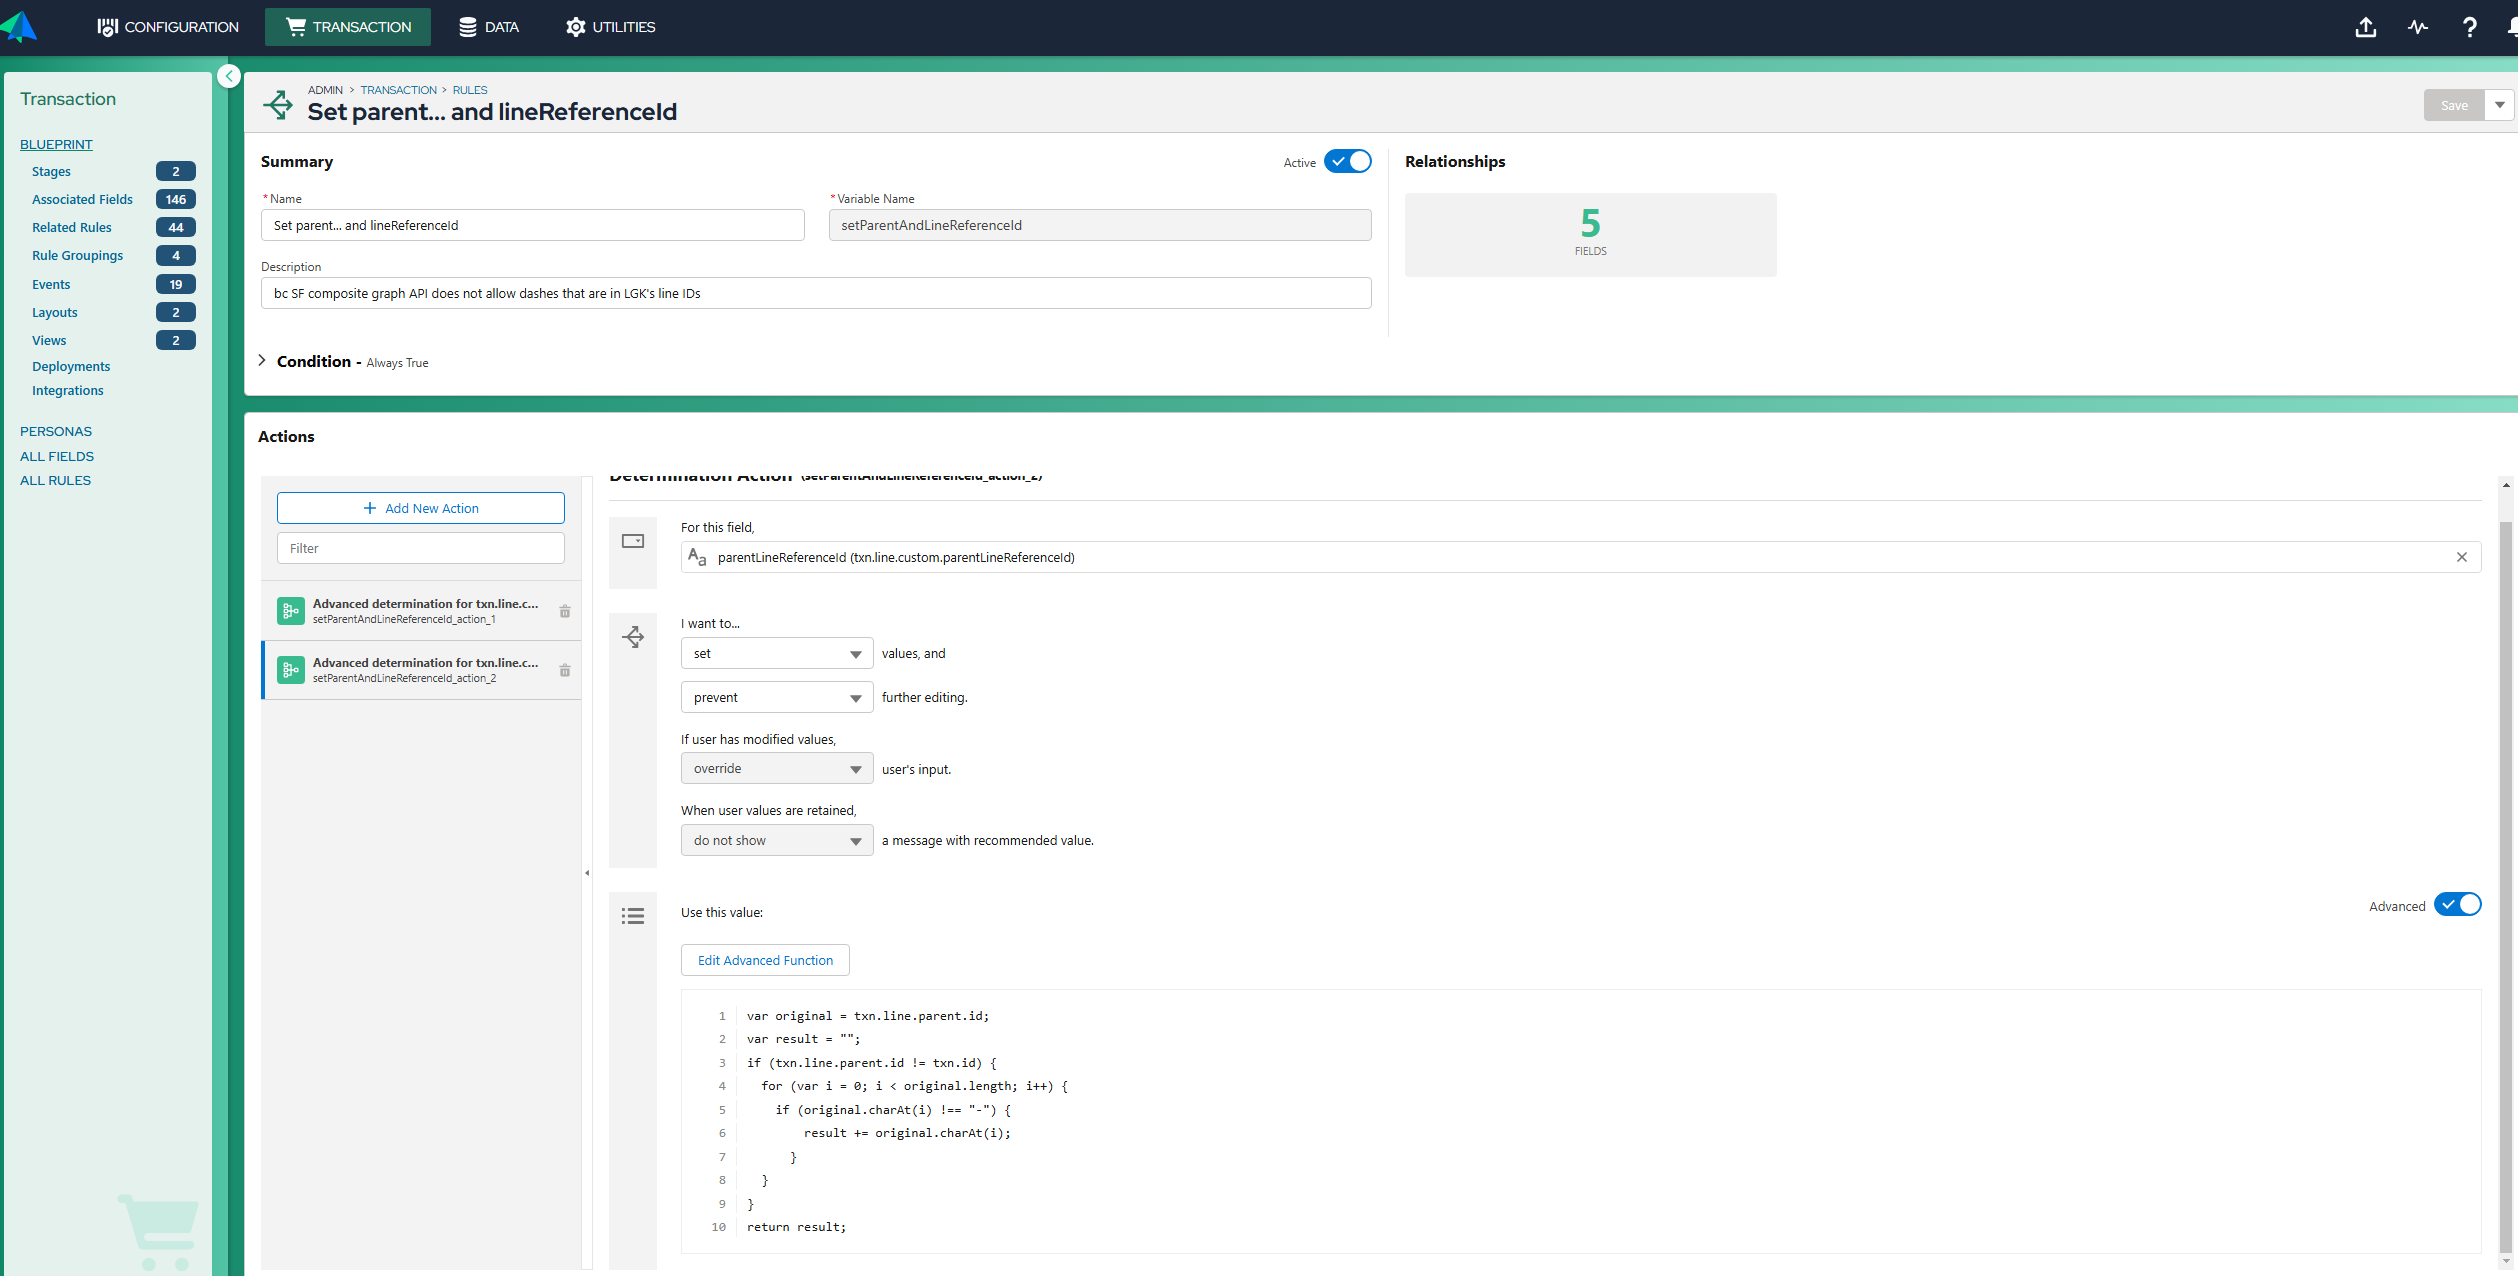This screenshot has height=1276, width=2518.
Task: Open Events in sidebar
Action: coord(51,285)
